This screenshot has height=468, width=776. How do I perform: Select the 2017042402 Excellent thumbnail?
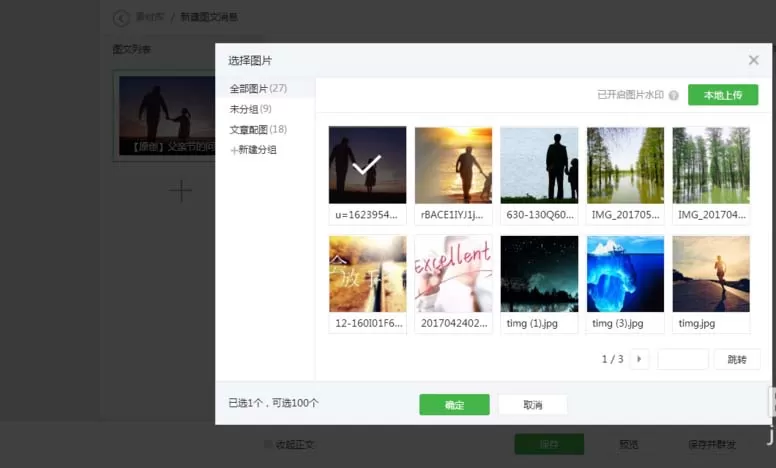453,274
